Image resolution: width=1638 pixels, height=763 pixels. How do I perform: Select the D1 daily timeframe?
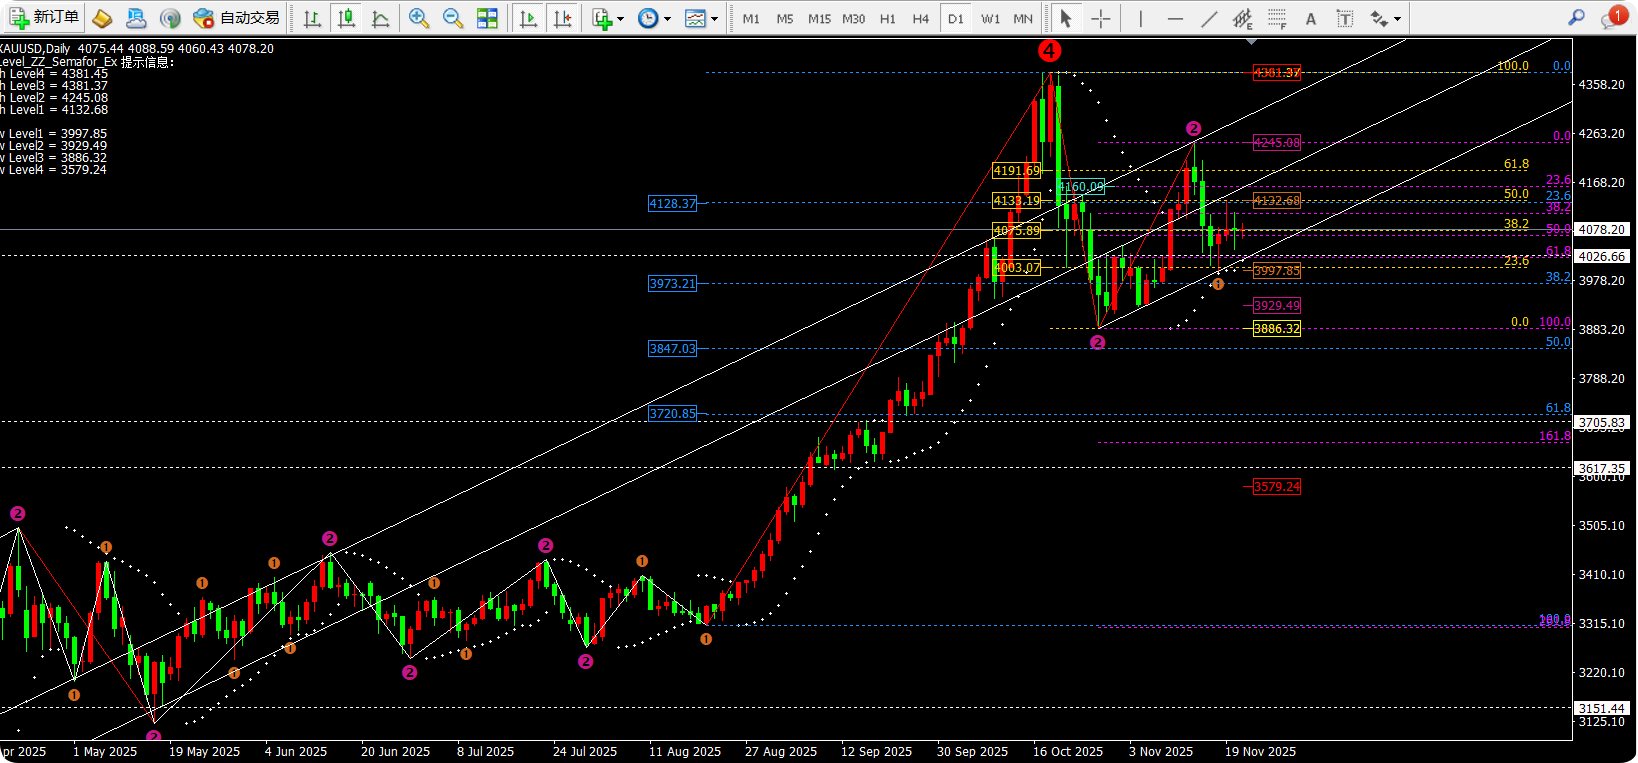(x=956, y=18)
